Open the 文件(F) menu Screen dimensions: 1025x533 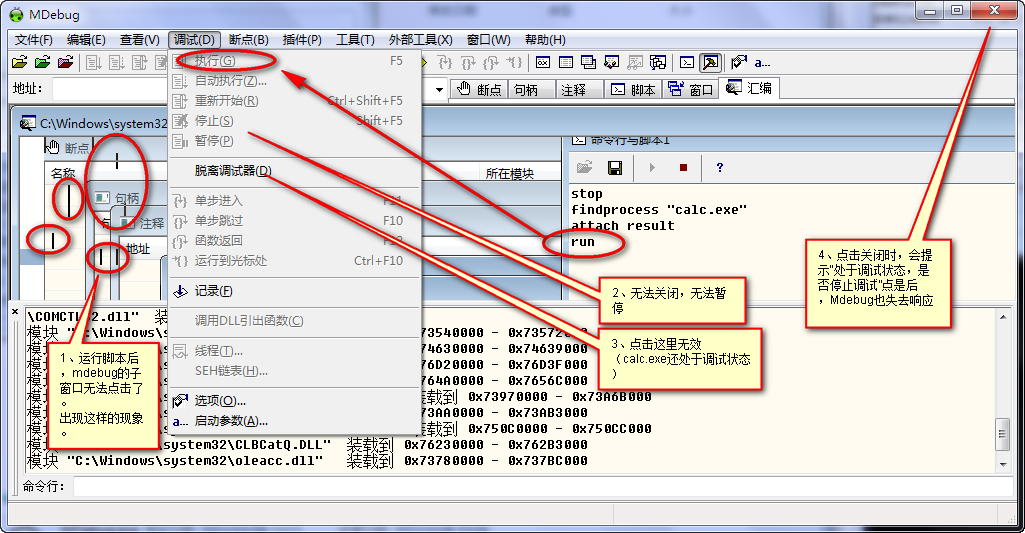[x=33, y=40]
